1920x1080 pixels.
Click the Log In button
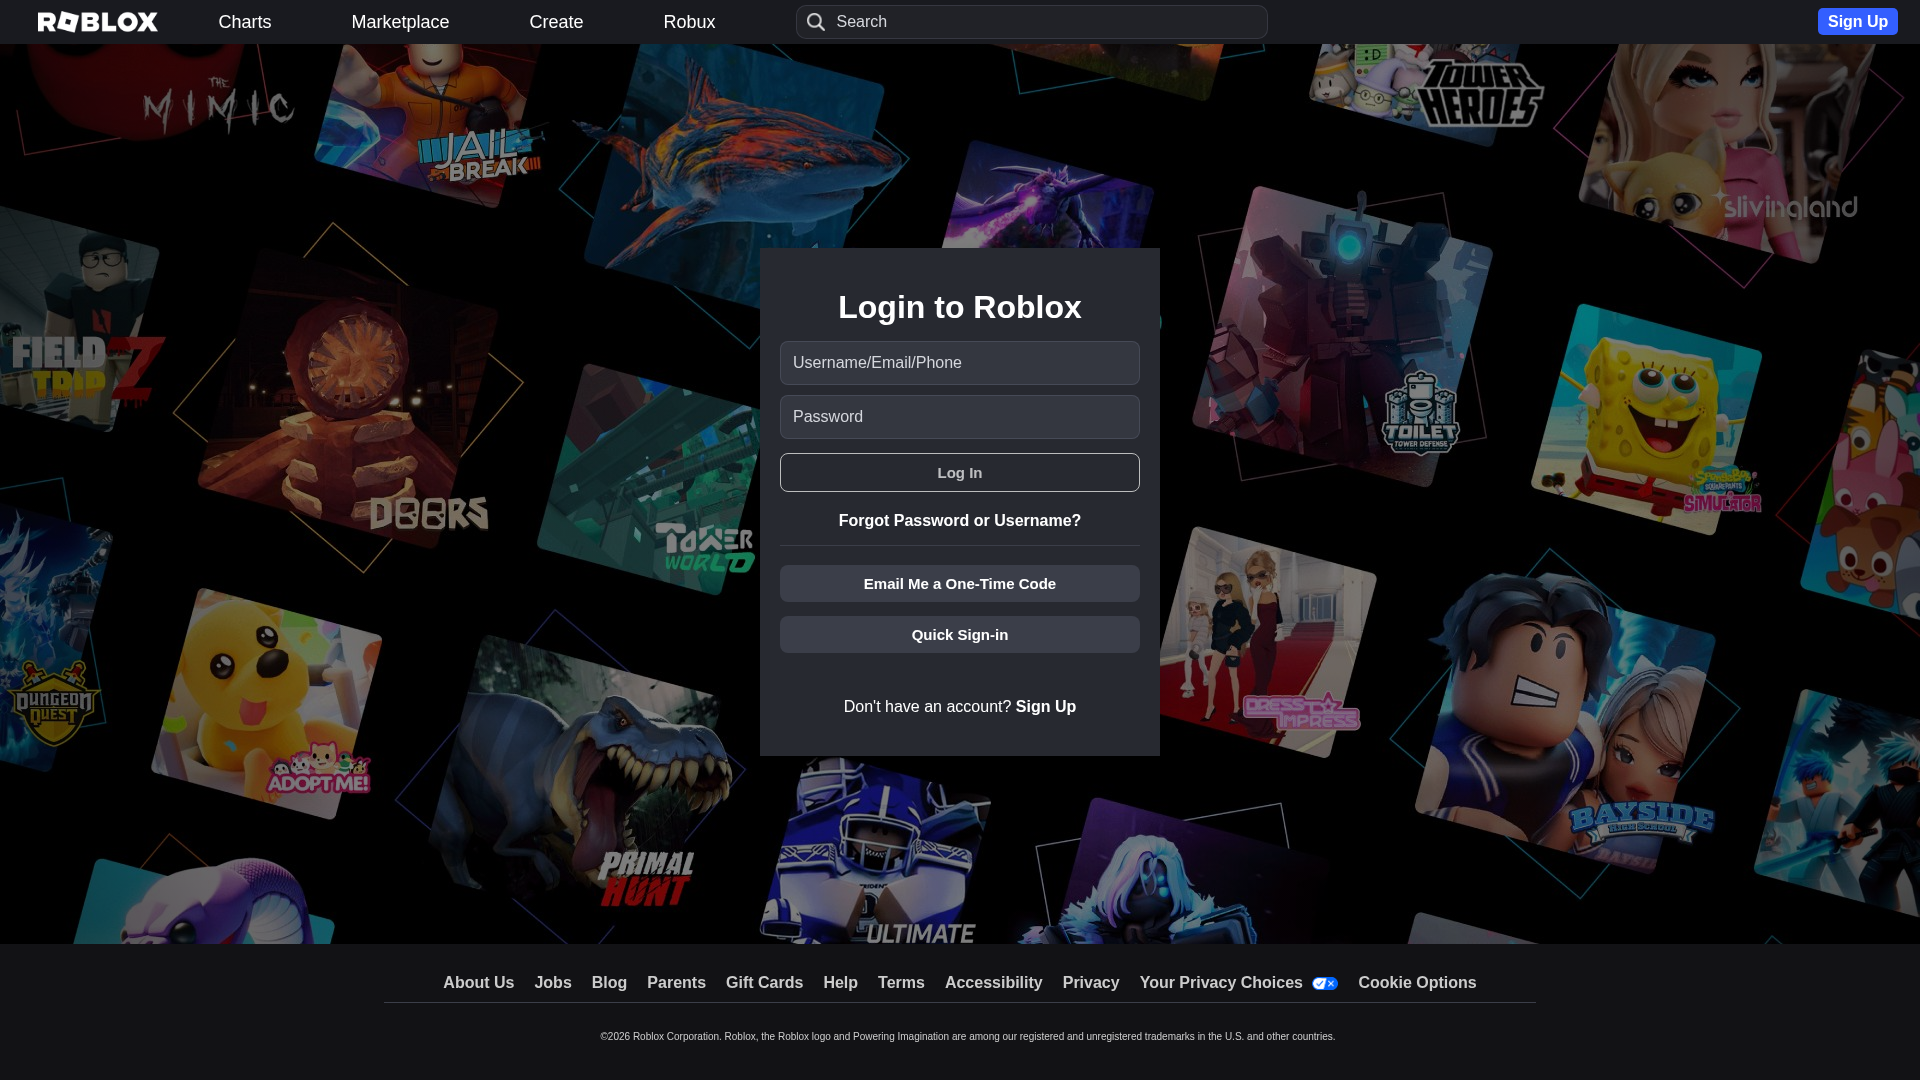point(960,473)
